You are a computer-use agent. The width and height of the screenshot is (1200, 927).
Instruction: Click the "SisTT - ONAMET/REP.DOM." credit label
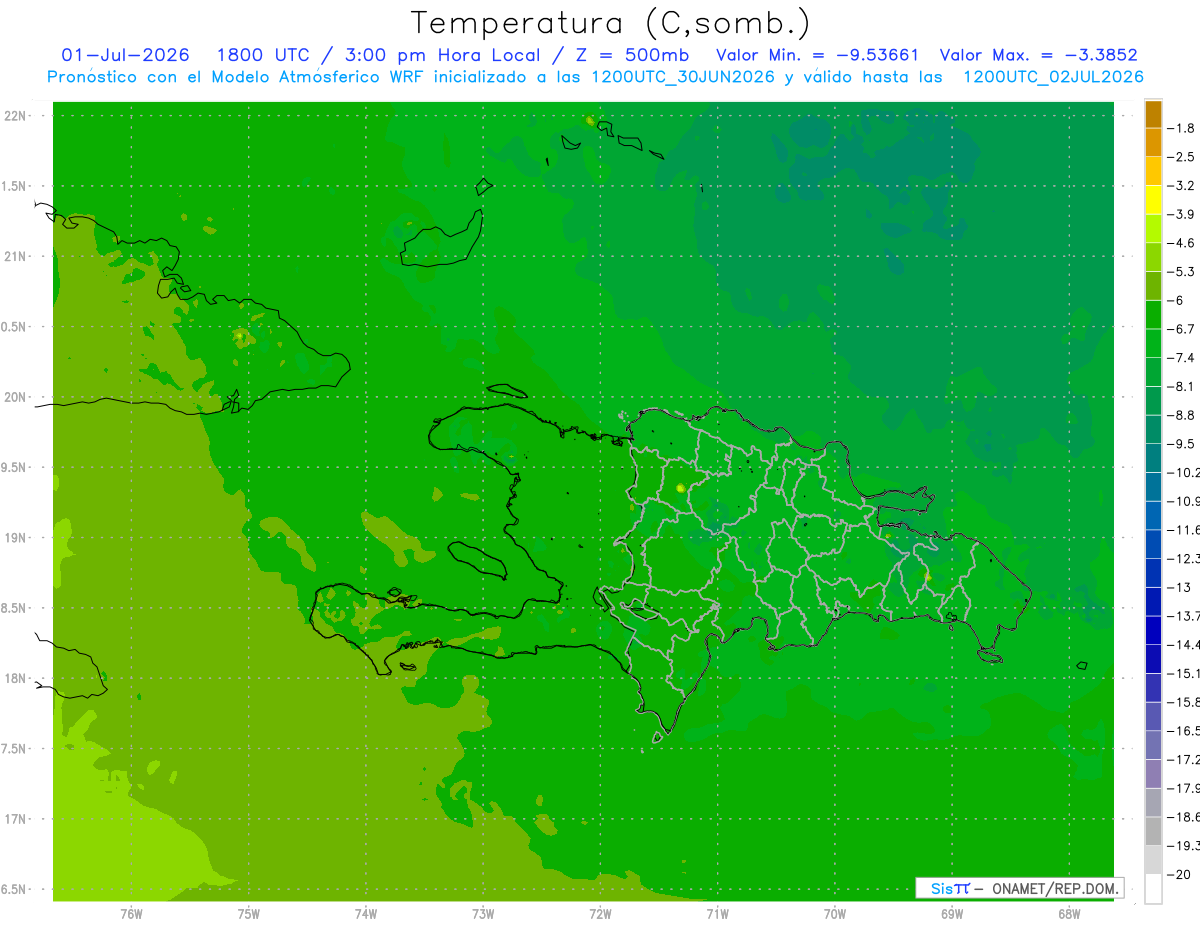point(1019,888)
